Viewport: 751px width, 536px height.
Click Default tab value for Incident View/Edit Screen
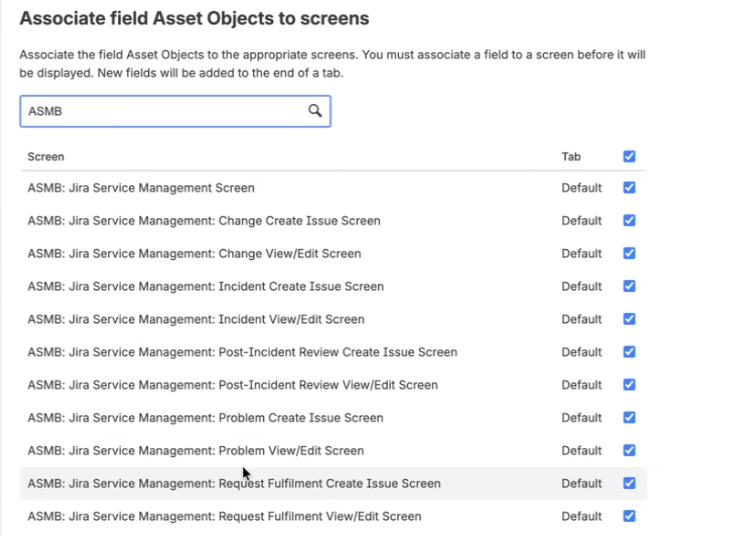point(581,319)
